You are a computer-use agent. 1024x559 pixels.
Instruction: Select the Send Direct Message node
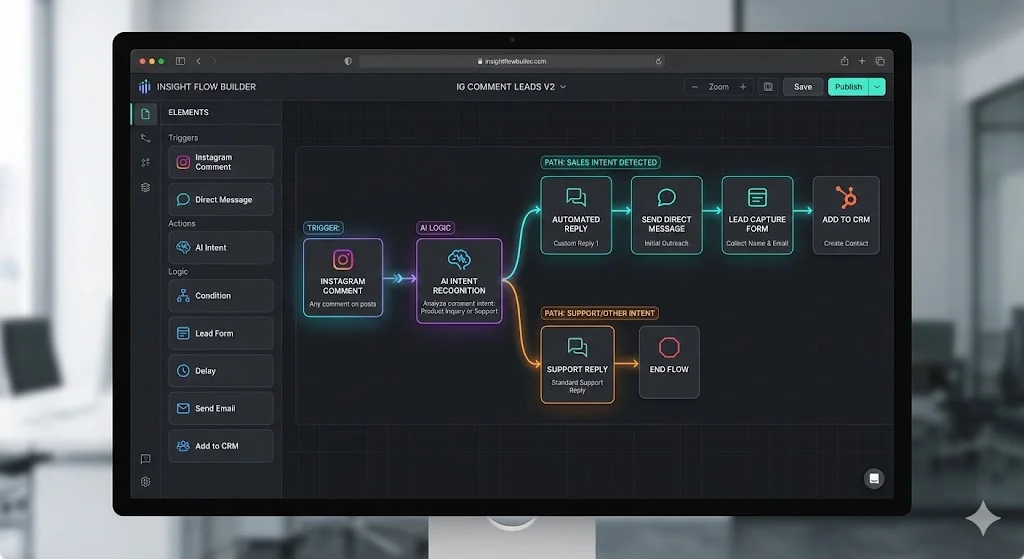click(666, 216)
